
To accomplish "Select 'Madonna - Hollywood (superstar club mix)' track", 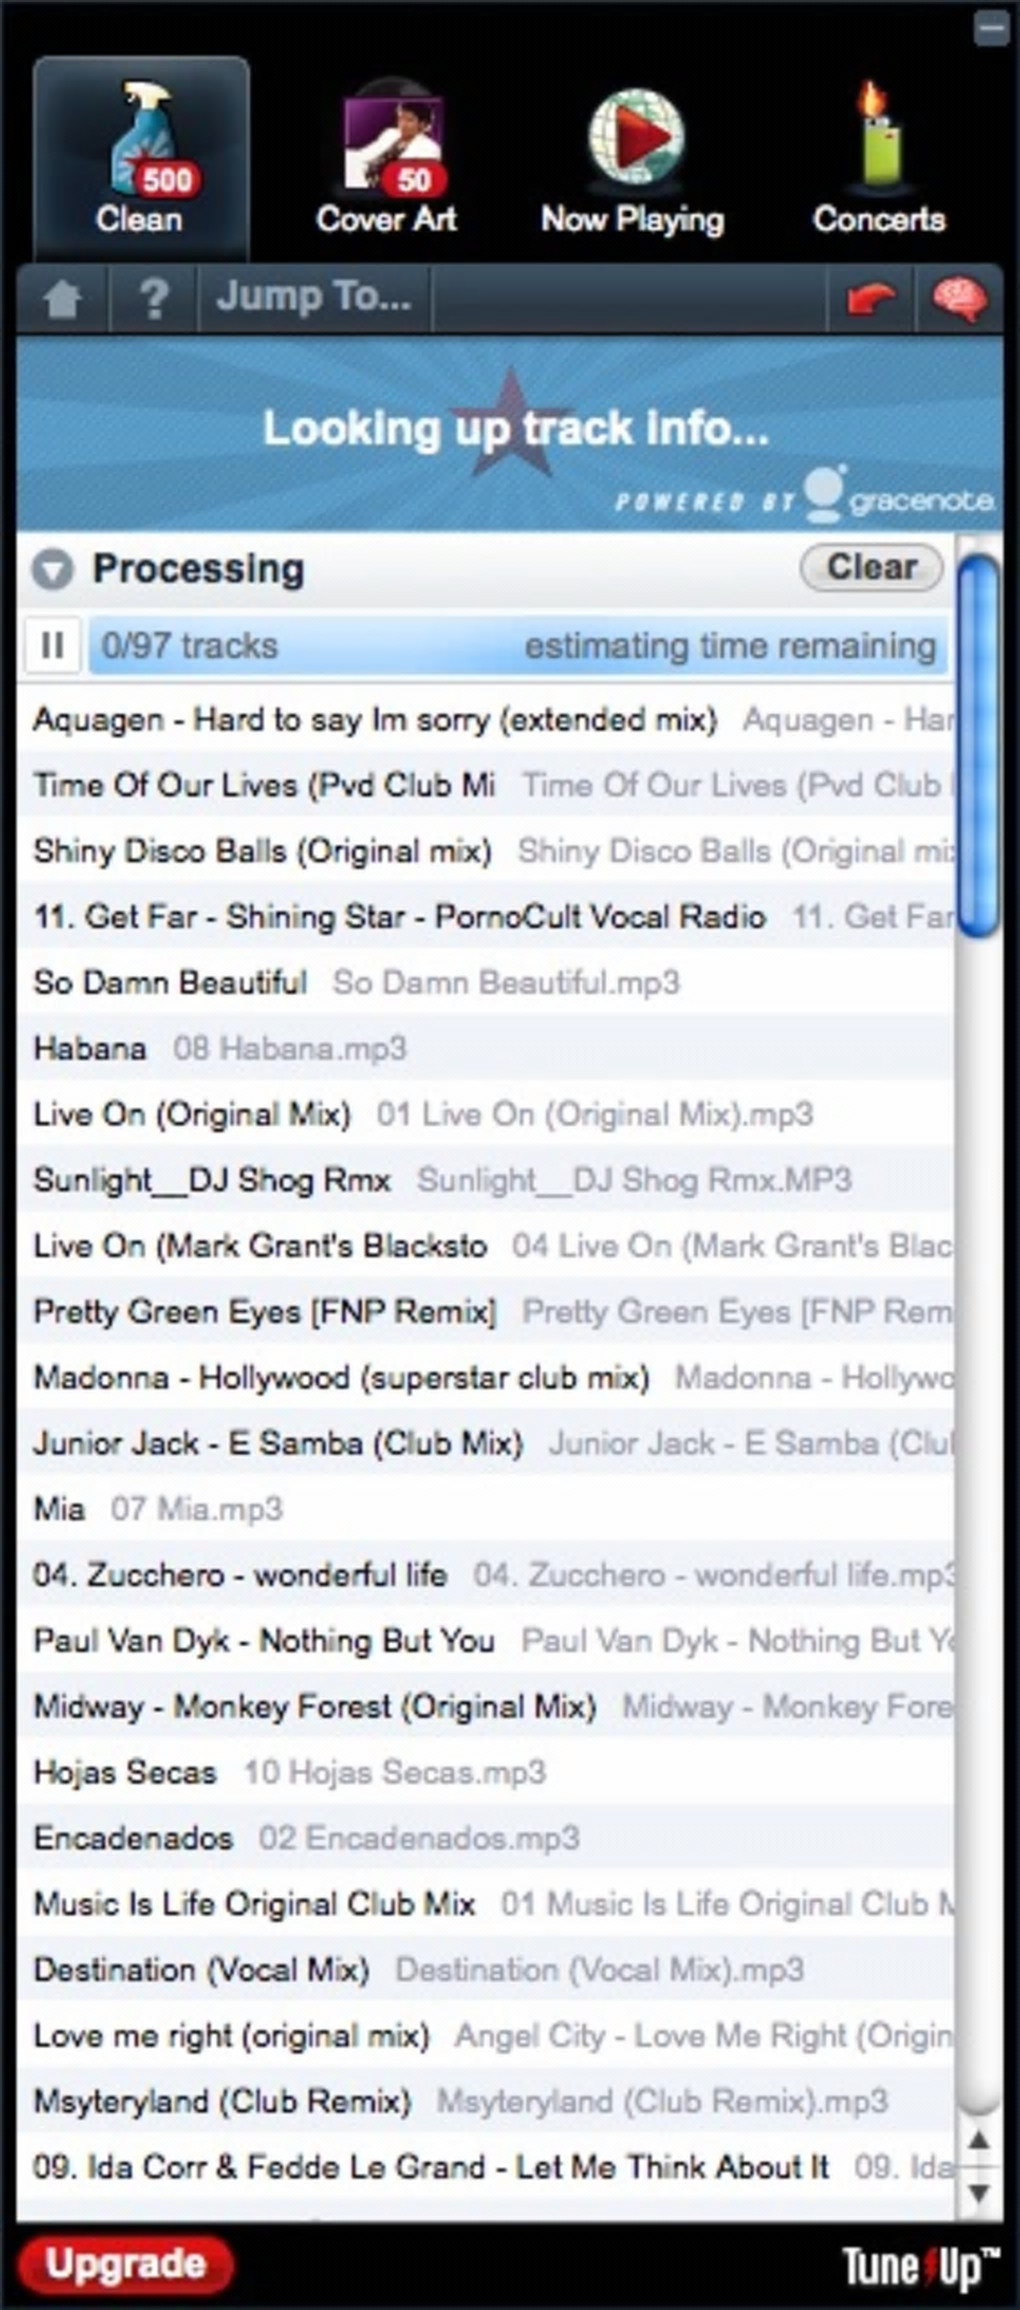I will coord(485,1378).
